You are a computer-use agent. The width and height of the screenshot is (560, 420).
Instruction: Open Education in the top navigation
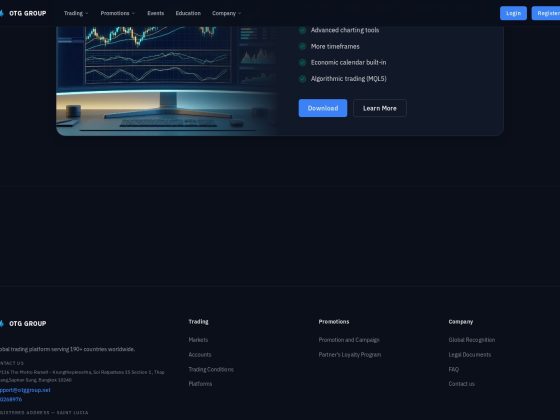click(x=188, y=13)
